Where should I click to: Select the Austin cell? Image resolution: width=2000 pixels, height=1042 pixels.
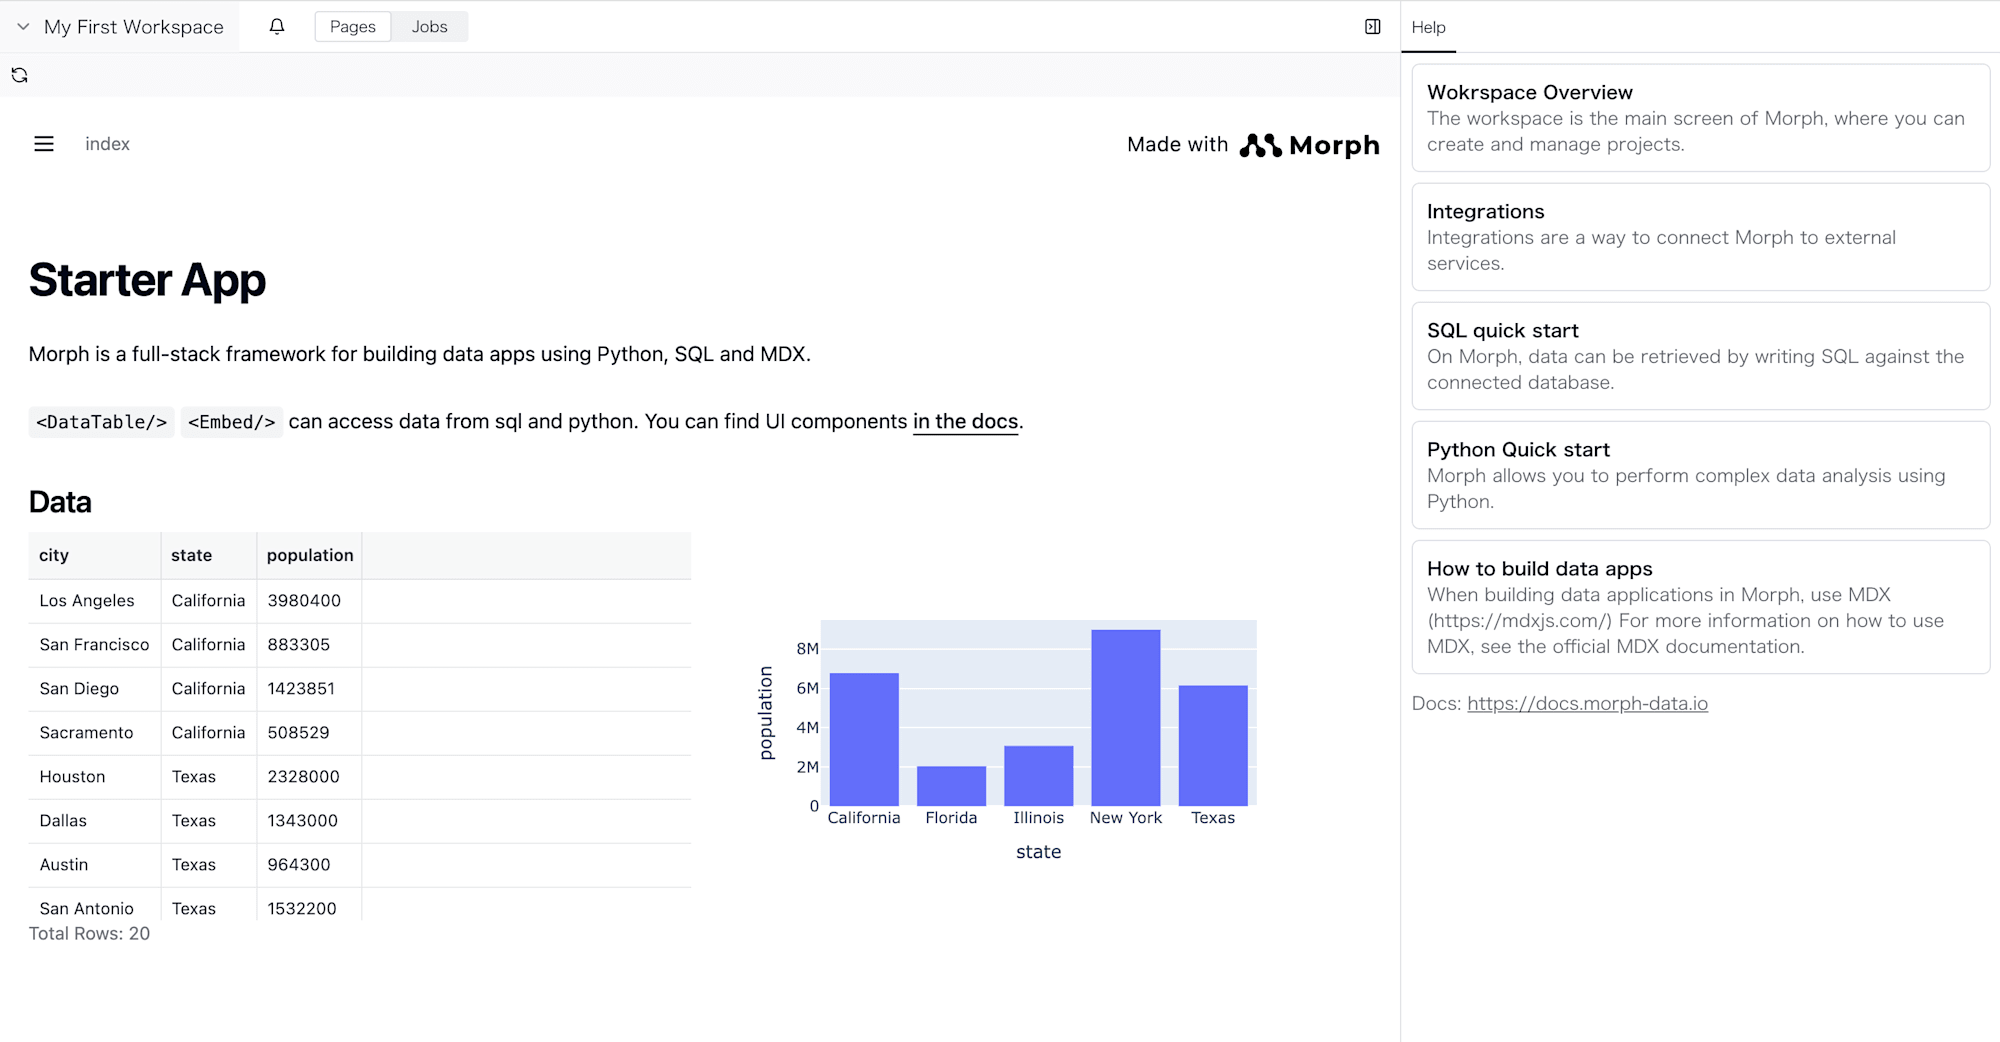pyautogui.click(x=95, y=865)
